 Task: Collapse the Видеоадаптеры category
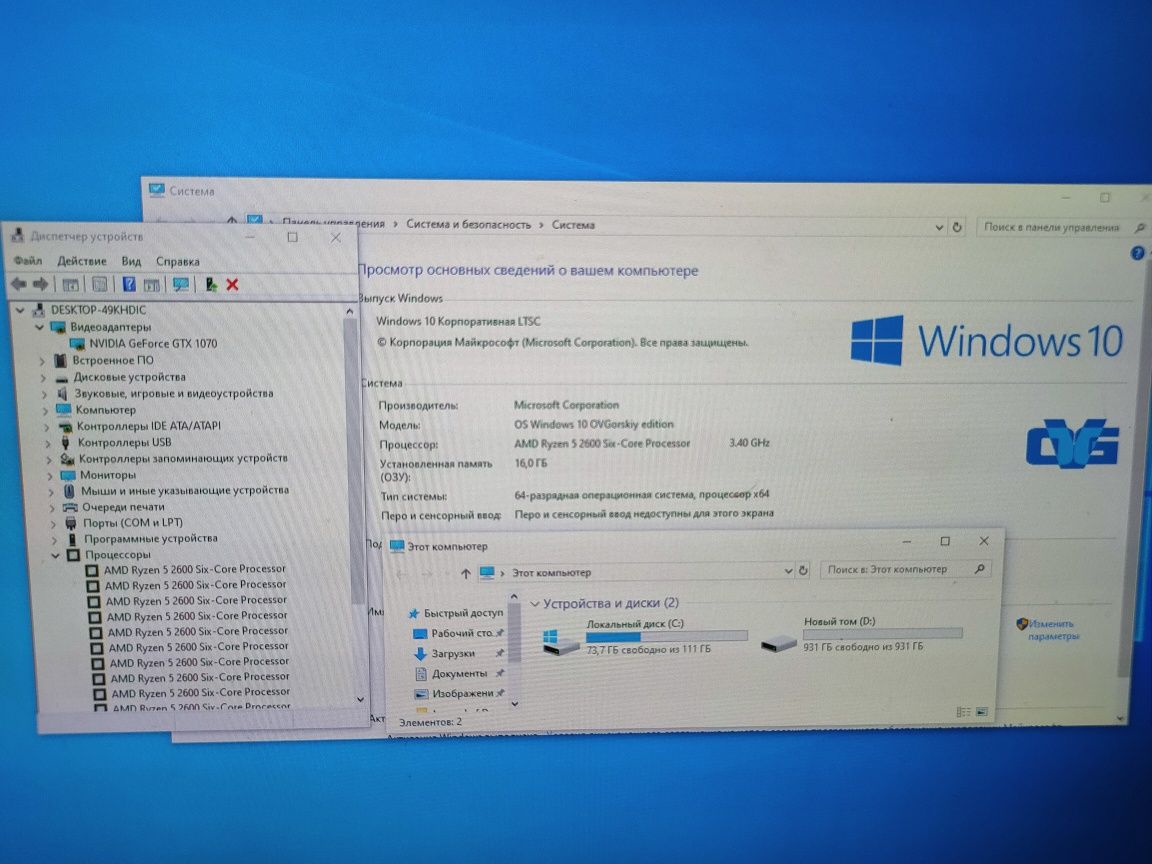pyautogui.click(x=40, y=327)
